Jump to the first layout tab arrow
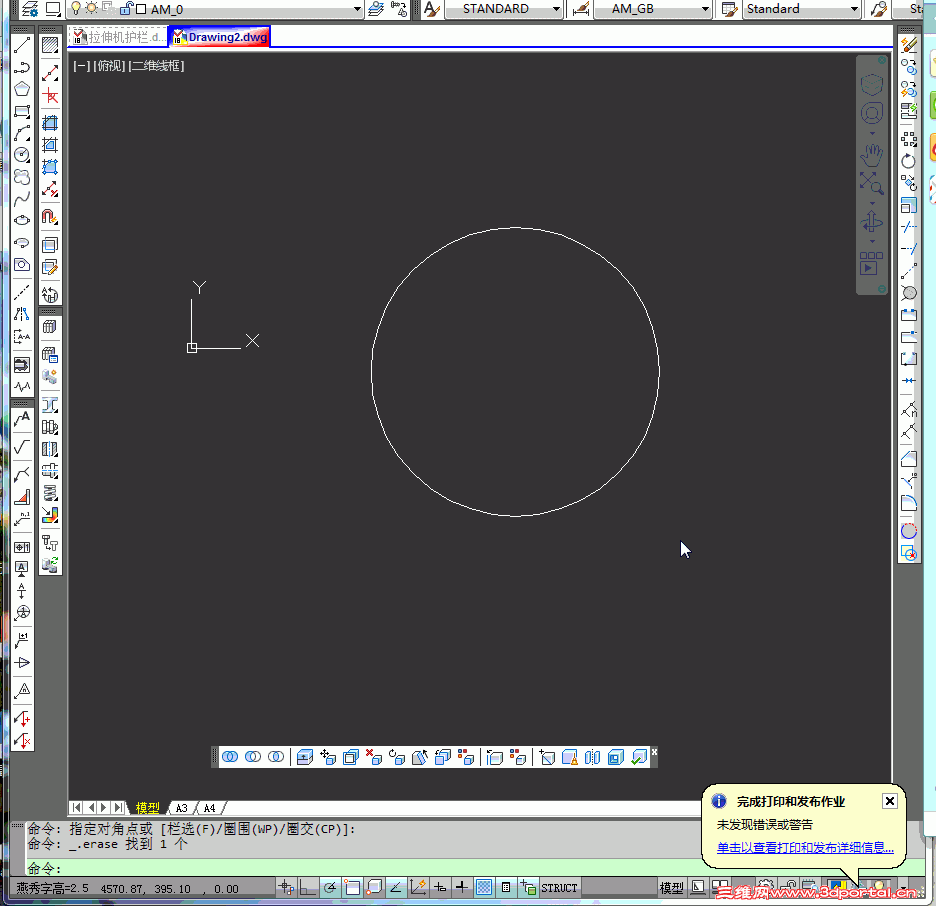This screenshot has height=906, width=936. point(76,808)
